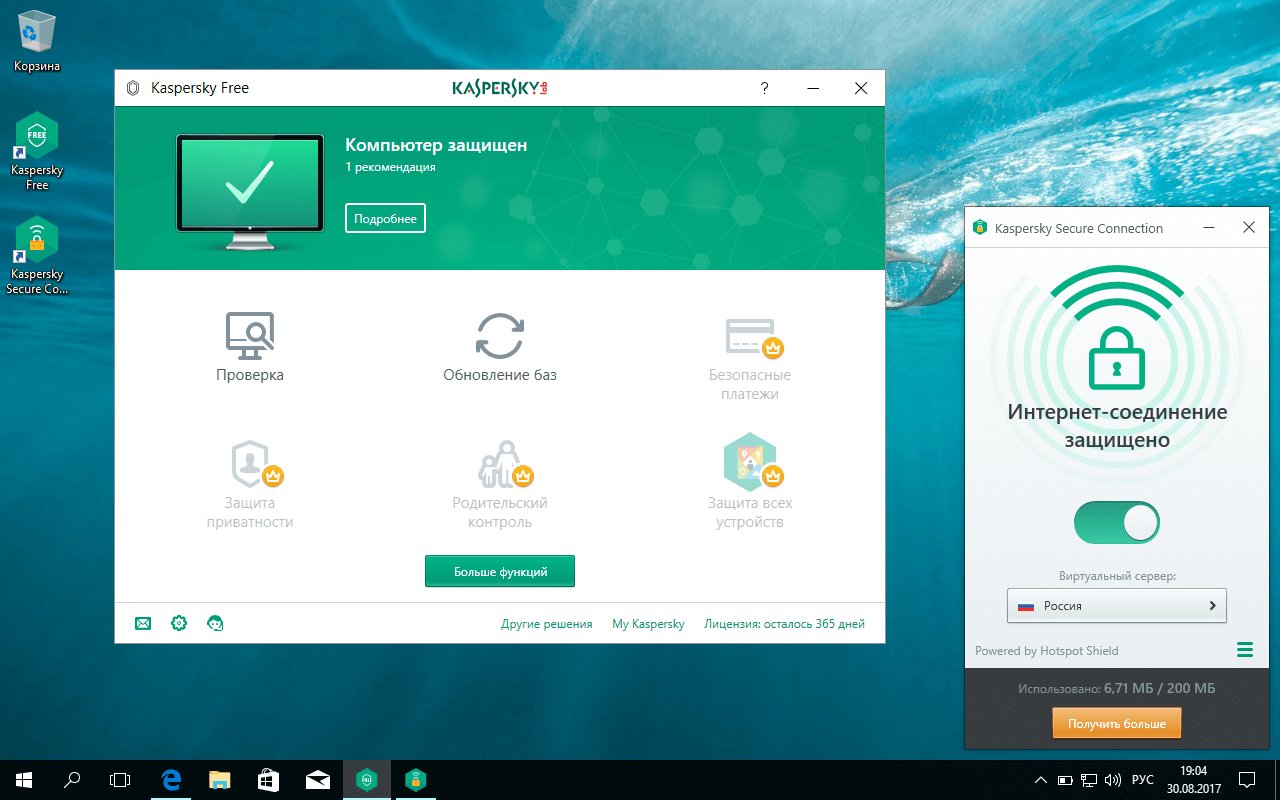The height and width of the screenshot is (800, 1280).
Task: Switch to Kaspersky Free taskbar button
Action: pyautogui.click(x=367, y=779)
